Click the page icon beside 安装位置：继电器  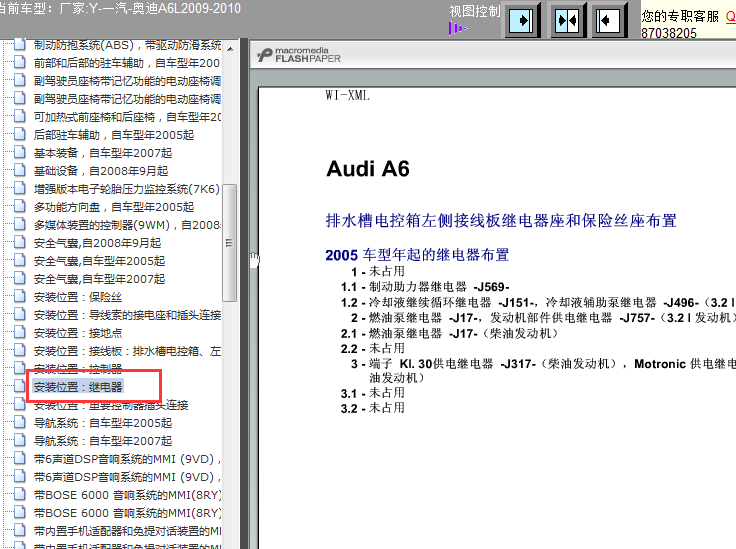(19, 386)
